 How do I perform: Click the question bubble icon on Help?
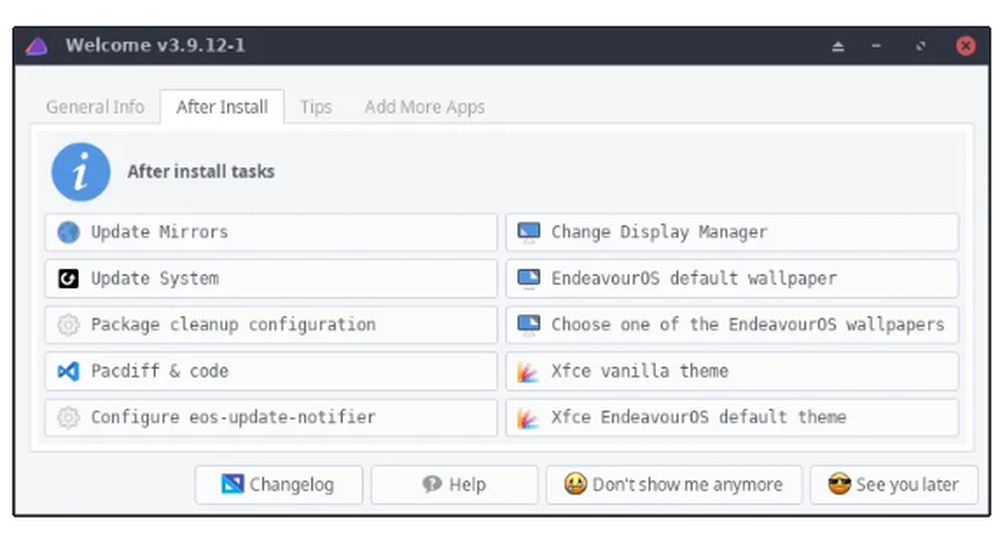pos(432,484)
